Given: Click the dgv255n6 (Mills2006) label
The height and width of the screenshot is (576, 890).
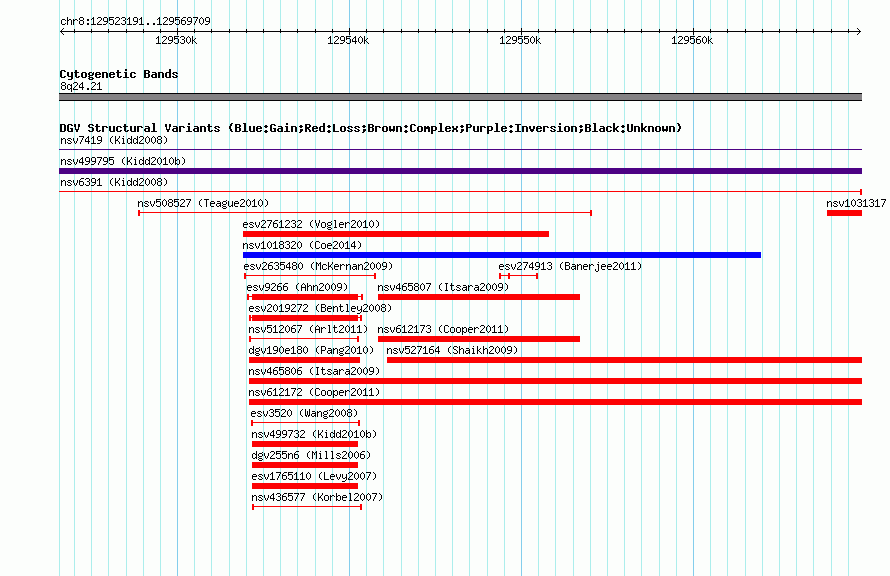Looking at the screenshot, I should point(311,455).
